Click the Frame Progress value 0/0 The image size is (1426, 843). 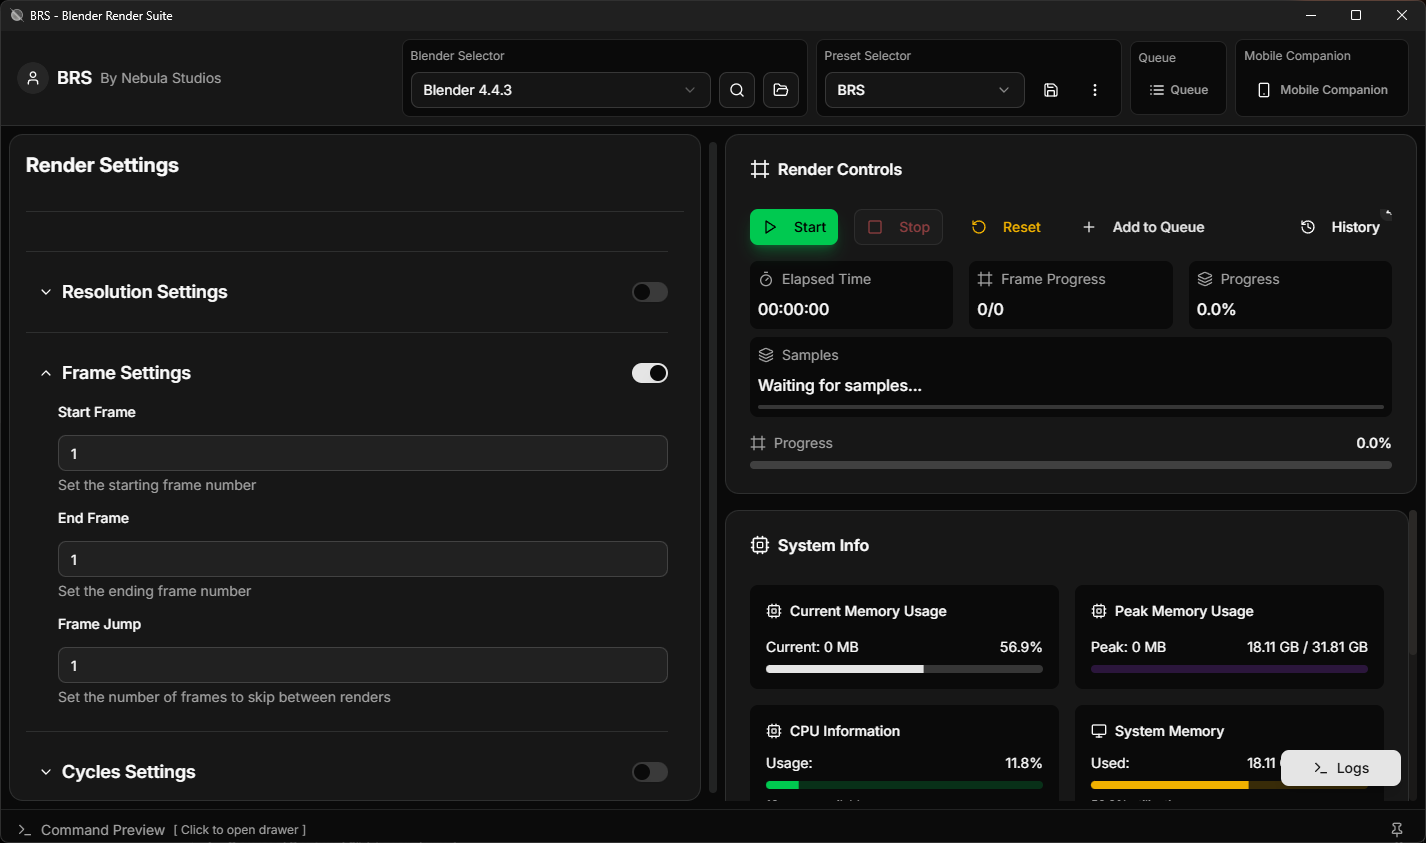tap(991, 310)
